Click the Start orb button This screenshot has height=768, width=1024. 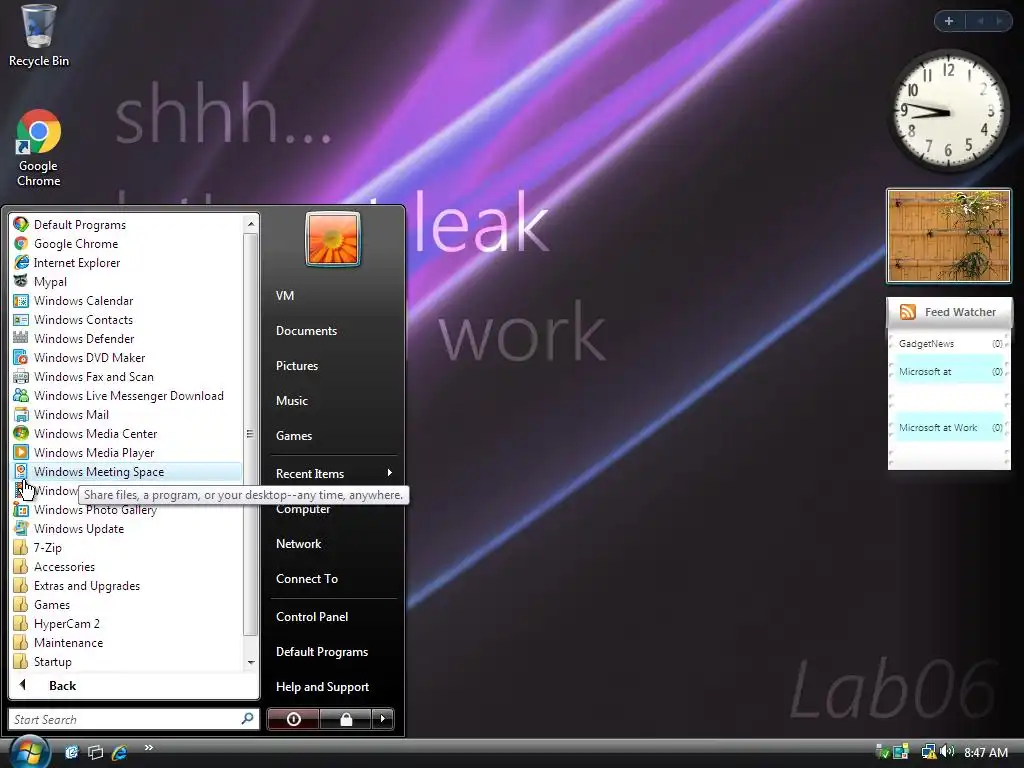(x=29, y=752)
